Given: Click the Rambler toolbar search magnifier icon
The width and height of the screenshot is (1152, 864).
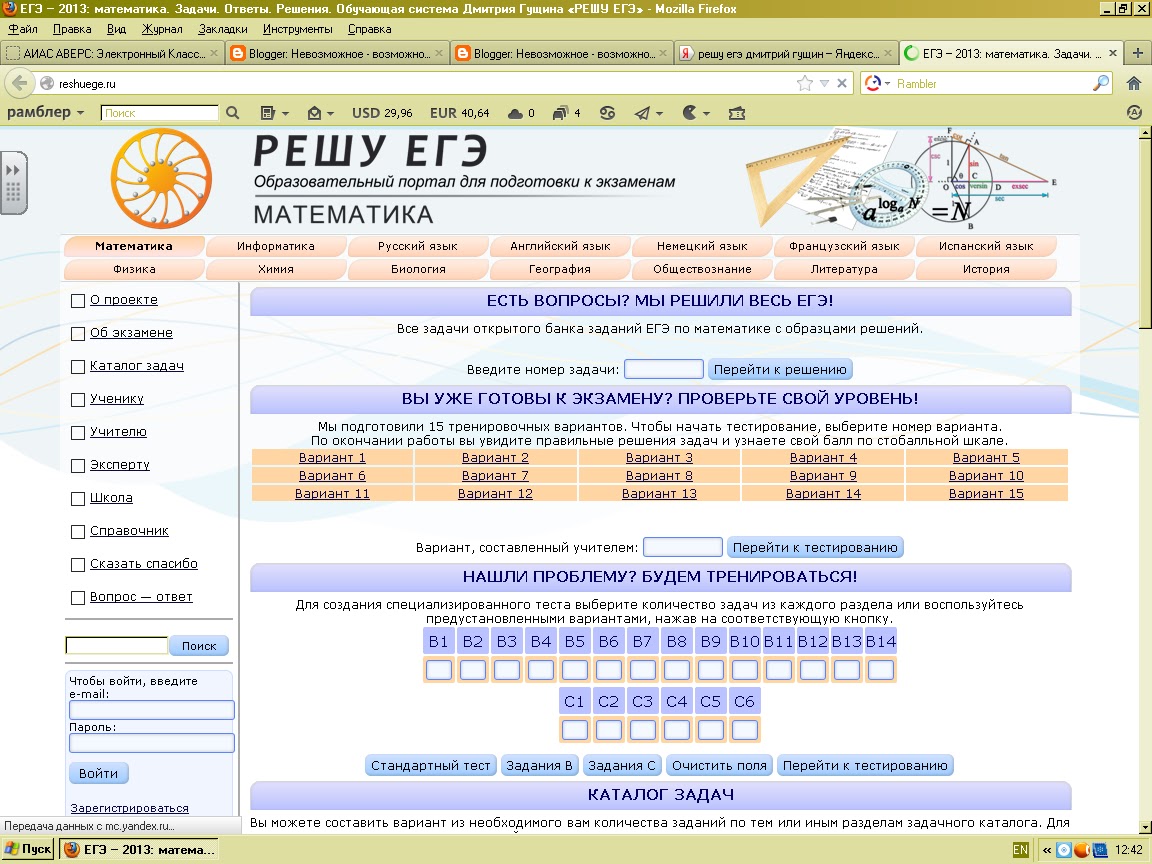Looking at the screenshot, I should pos(233,113).
